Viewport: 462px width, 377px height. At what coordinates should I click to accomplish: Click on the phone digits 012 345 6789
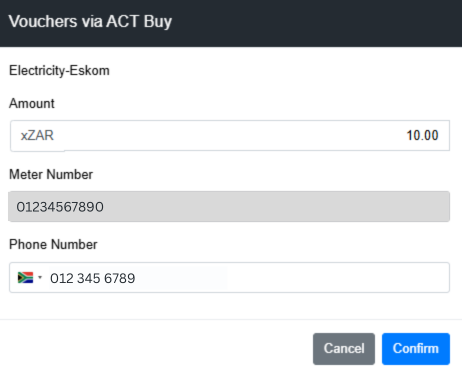(93, 278)
